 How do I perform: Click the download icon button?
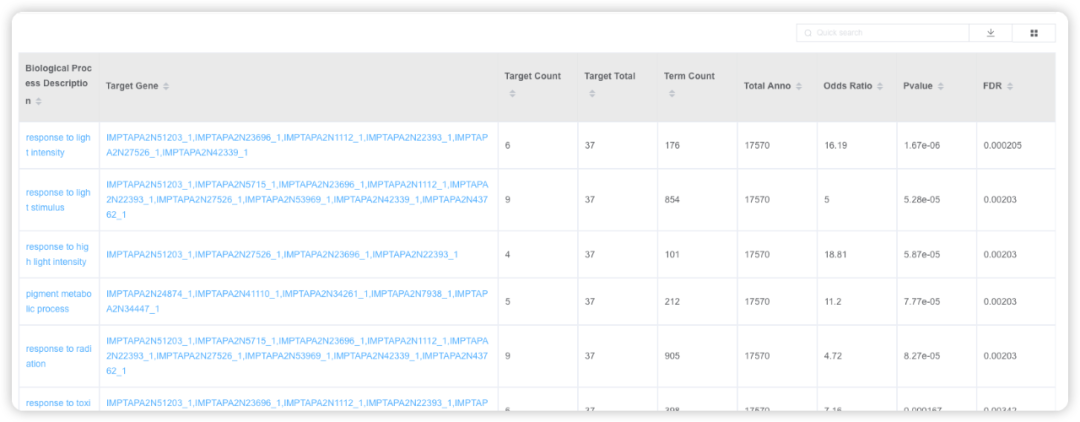(x=990, y=33)
